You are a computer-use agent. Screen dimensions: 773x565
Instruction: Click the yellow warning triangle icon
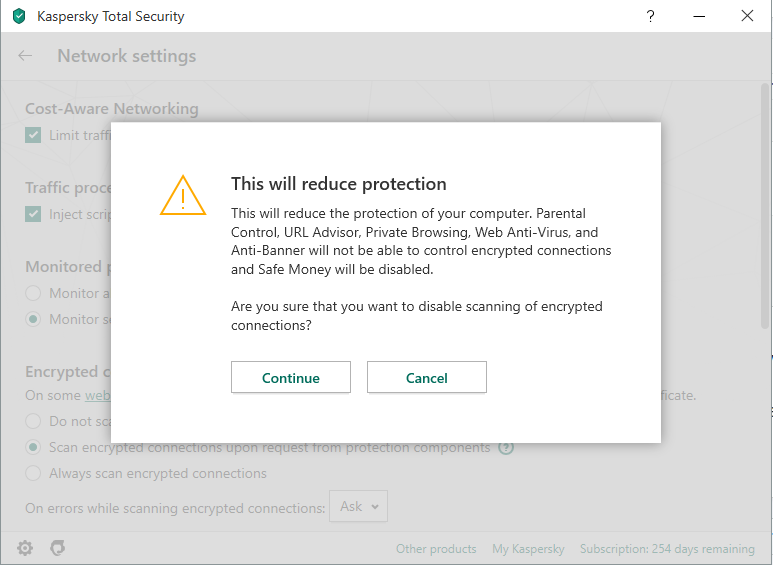182,196
